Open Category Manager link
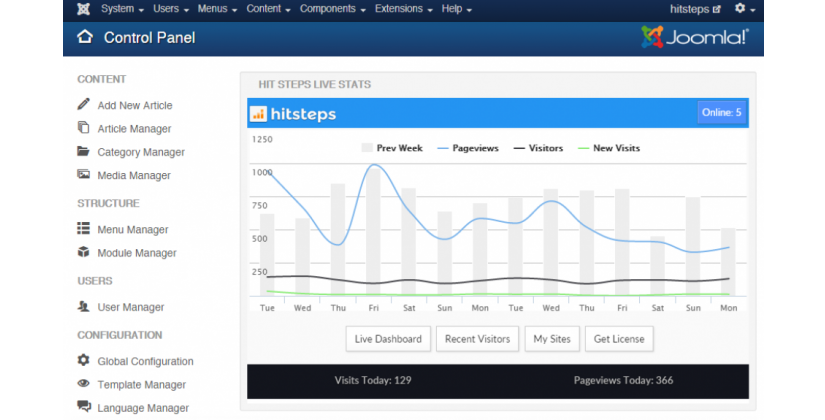This screenshot has height=420, width=825. tap(141, 152)
